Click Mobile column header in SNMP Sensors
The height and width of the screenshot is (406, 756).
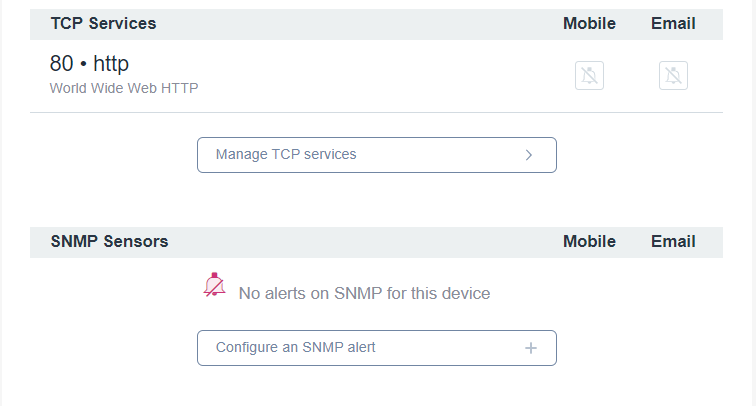click(589, 241)
